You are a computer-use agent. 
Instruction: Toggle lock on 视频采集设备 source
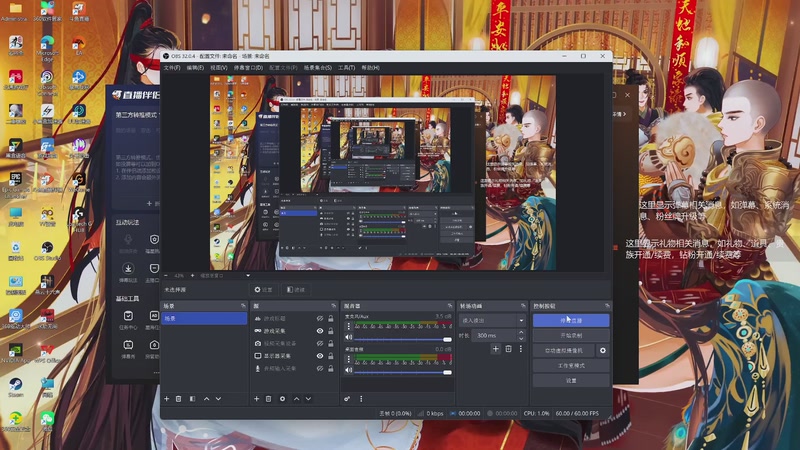pyautogui.click(x=331, y=343)
